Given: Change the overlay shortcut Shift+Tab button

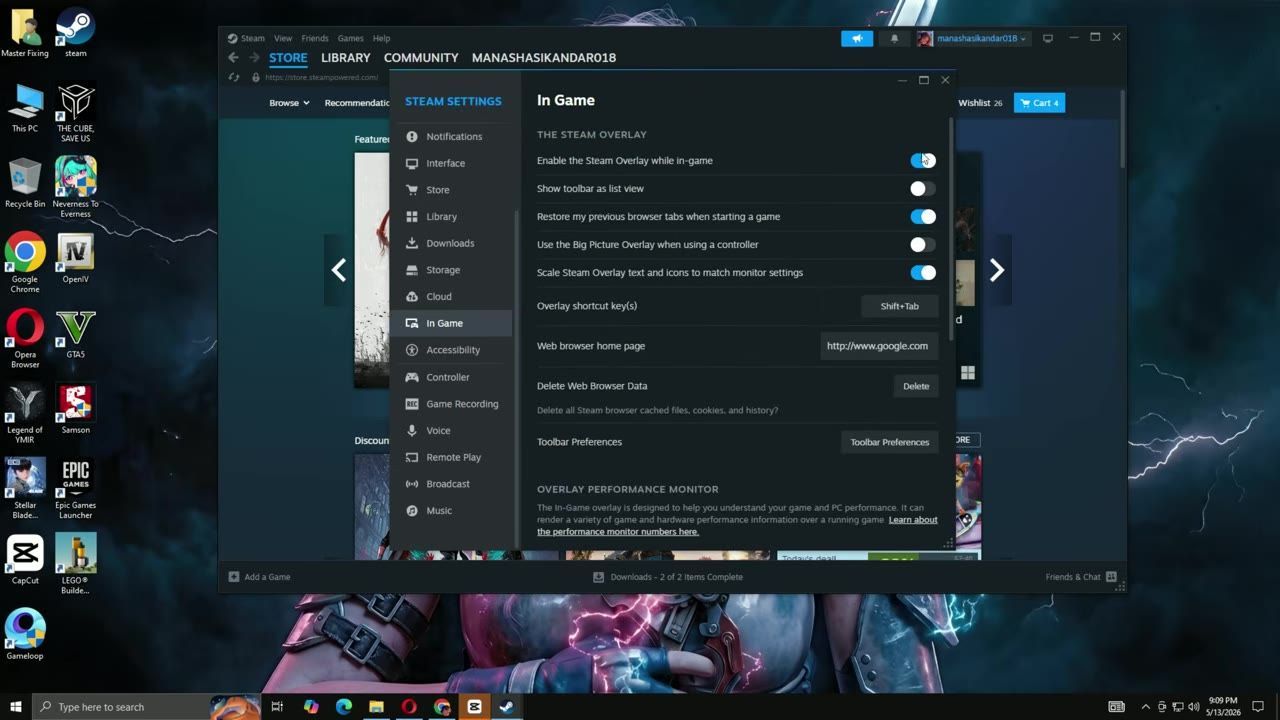Looking at the screenshot, I should [899, 306].
